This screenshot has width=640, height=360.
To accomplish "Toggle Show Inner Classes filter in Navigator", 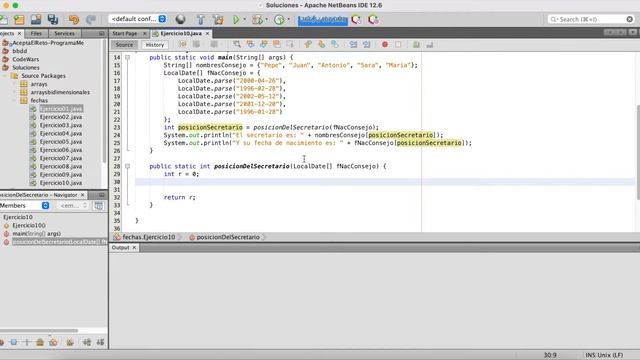I will click(53, 342).
